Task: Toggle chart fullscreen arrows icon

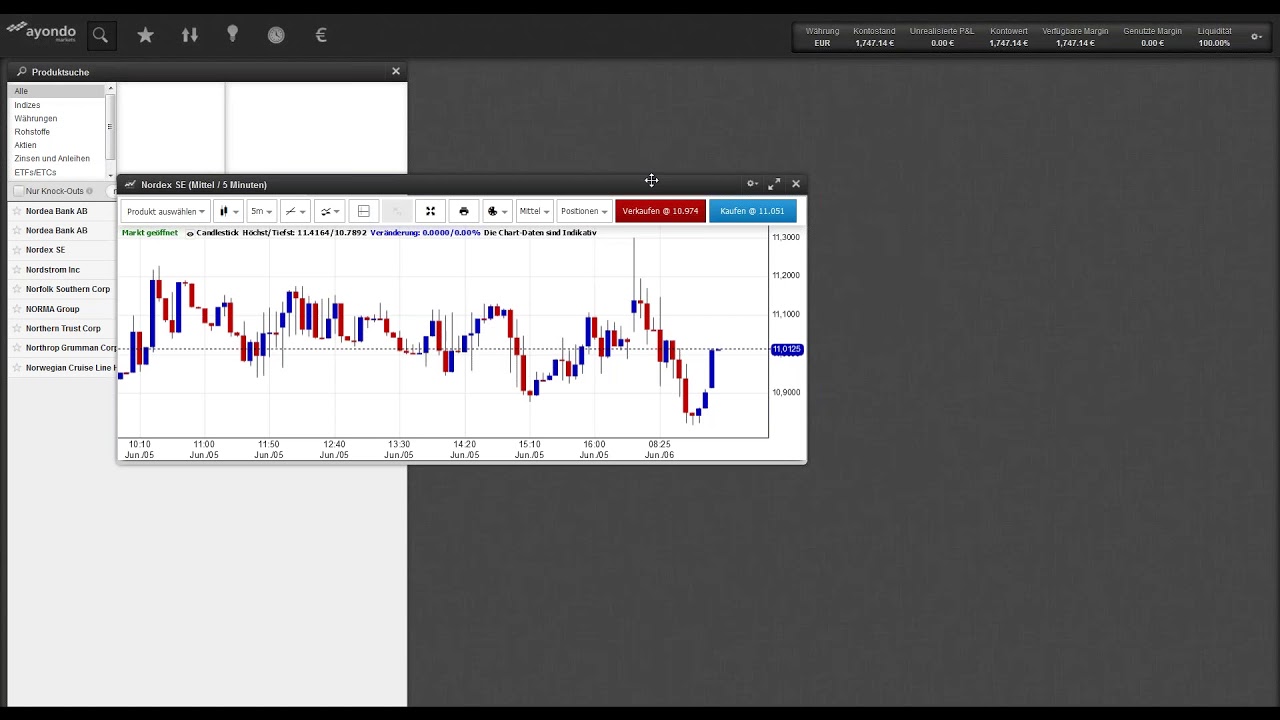Action: [430, 211]
